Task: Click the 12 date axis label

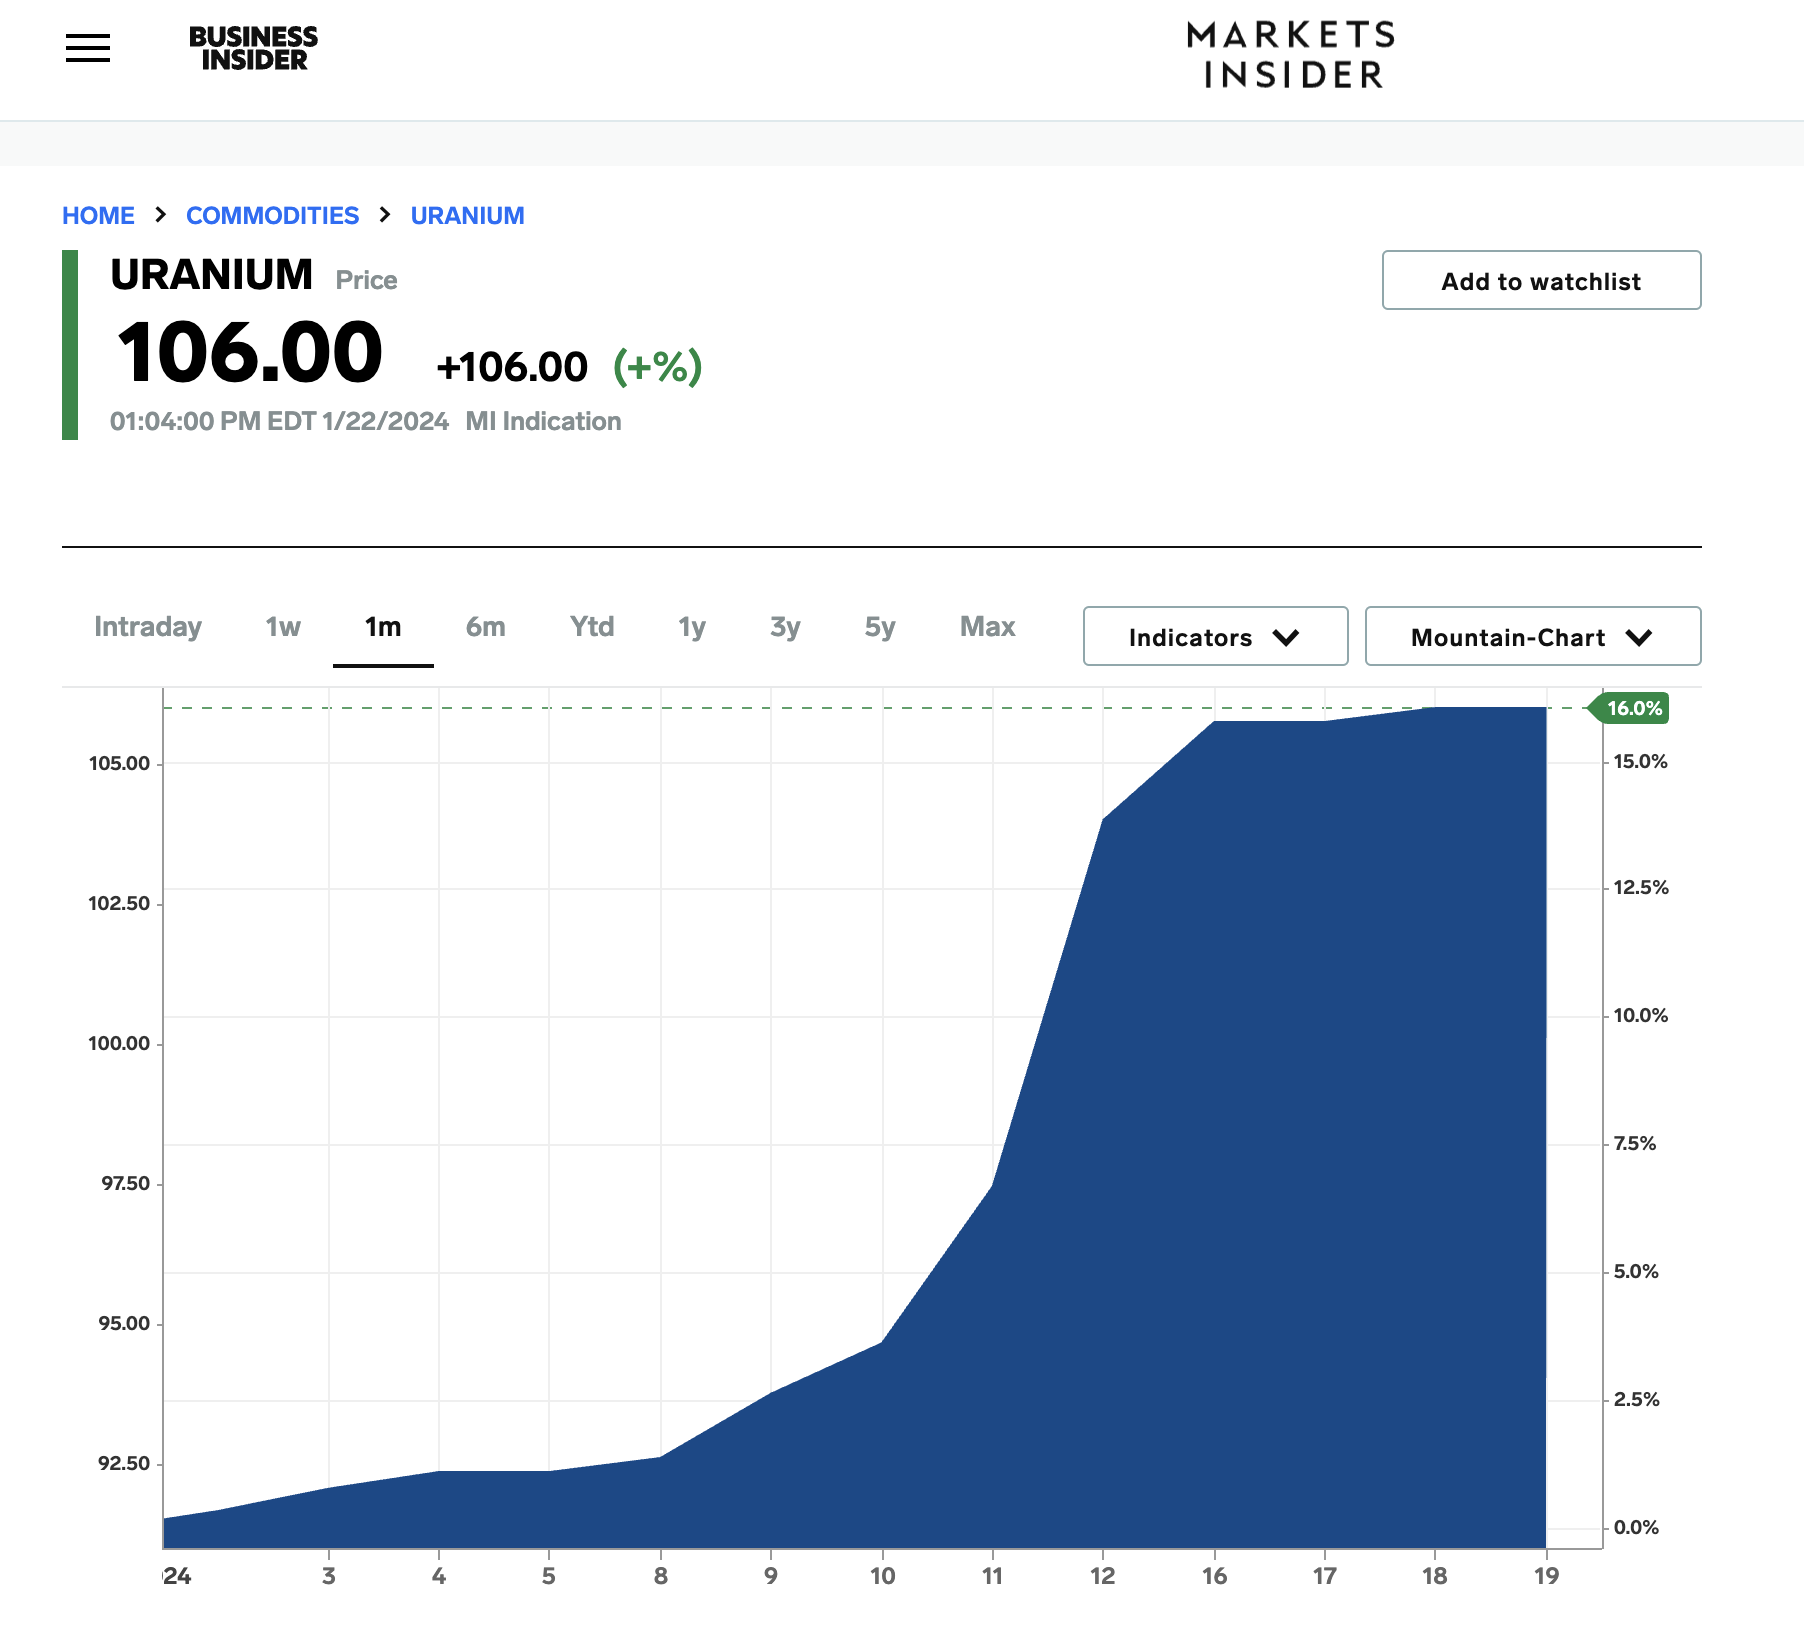Action: coord(1102,1576)
